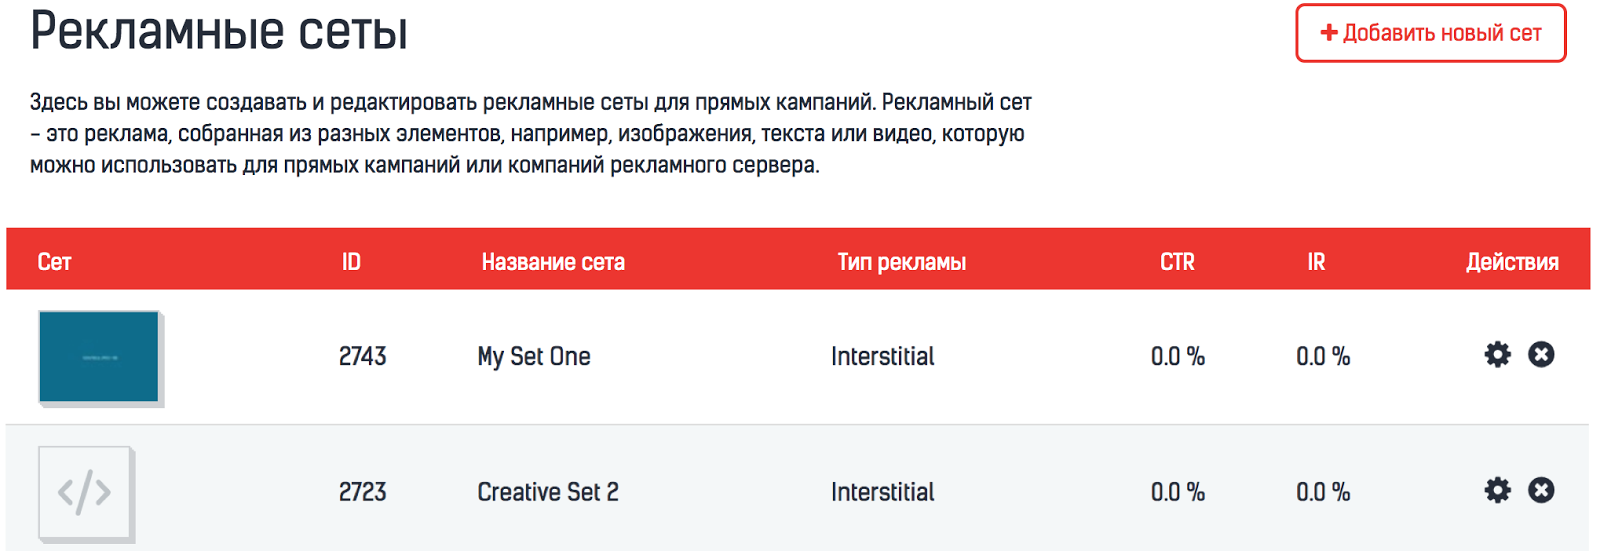The width and height of the screenshot is (1600, 551).
Task: Click the code icon thumbnail for set 2723
Action: click(x=85, y=492)
